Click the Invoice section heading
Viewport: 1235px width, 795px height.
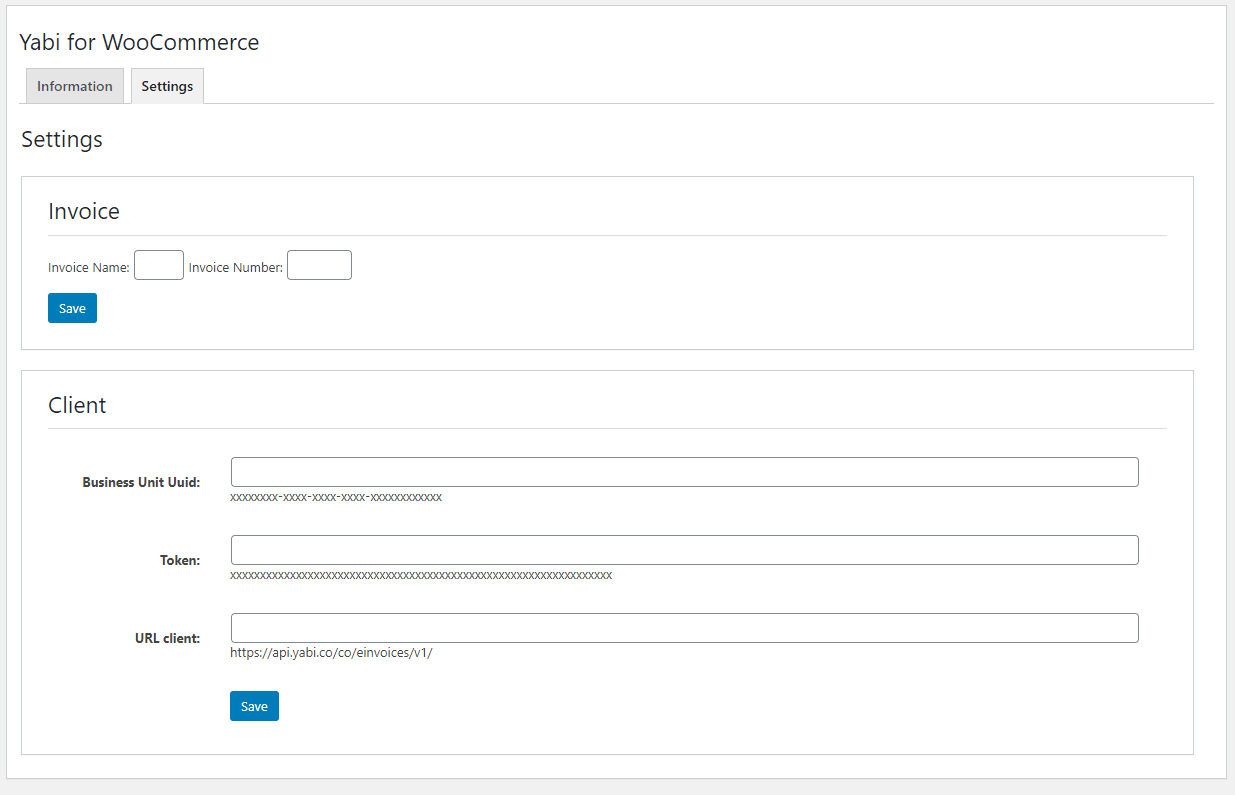point(84,212)
